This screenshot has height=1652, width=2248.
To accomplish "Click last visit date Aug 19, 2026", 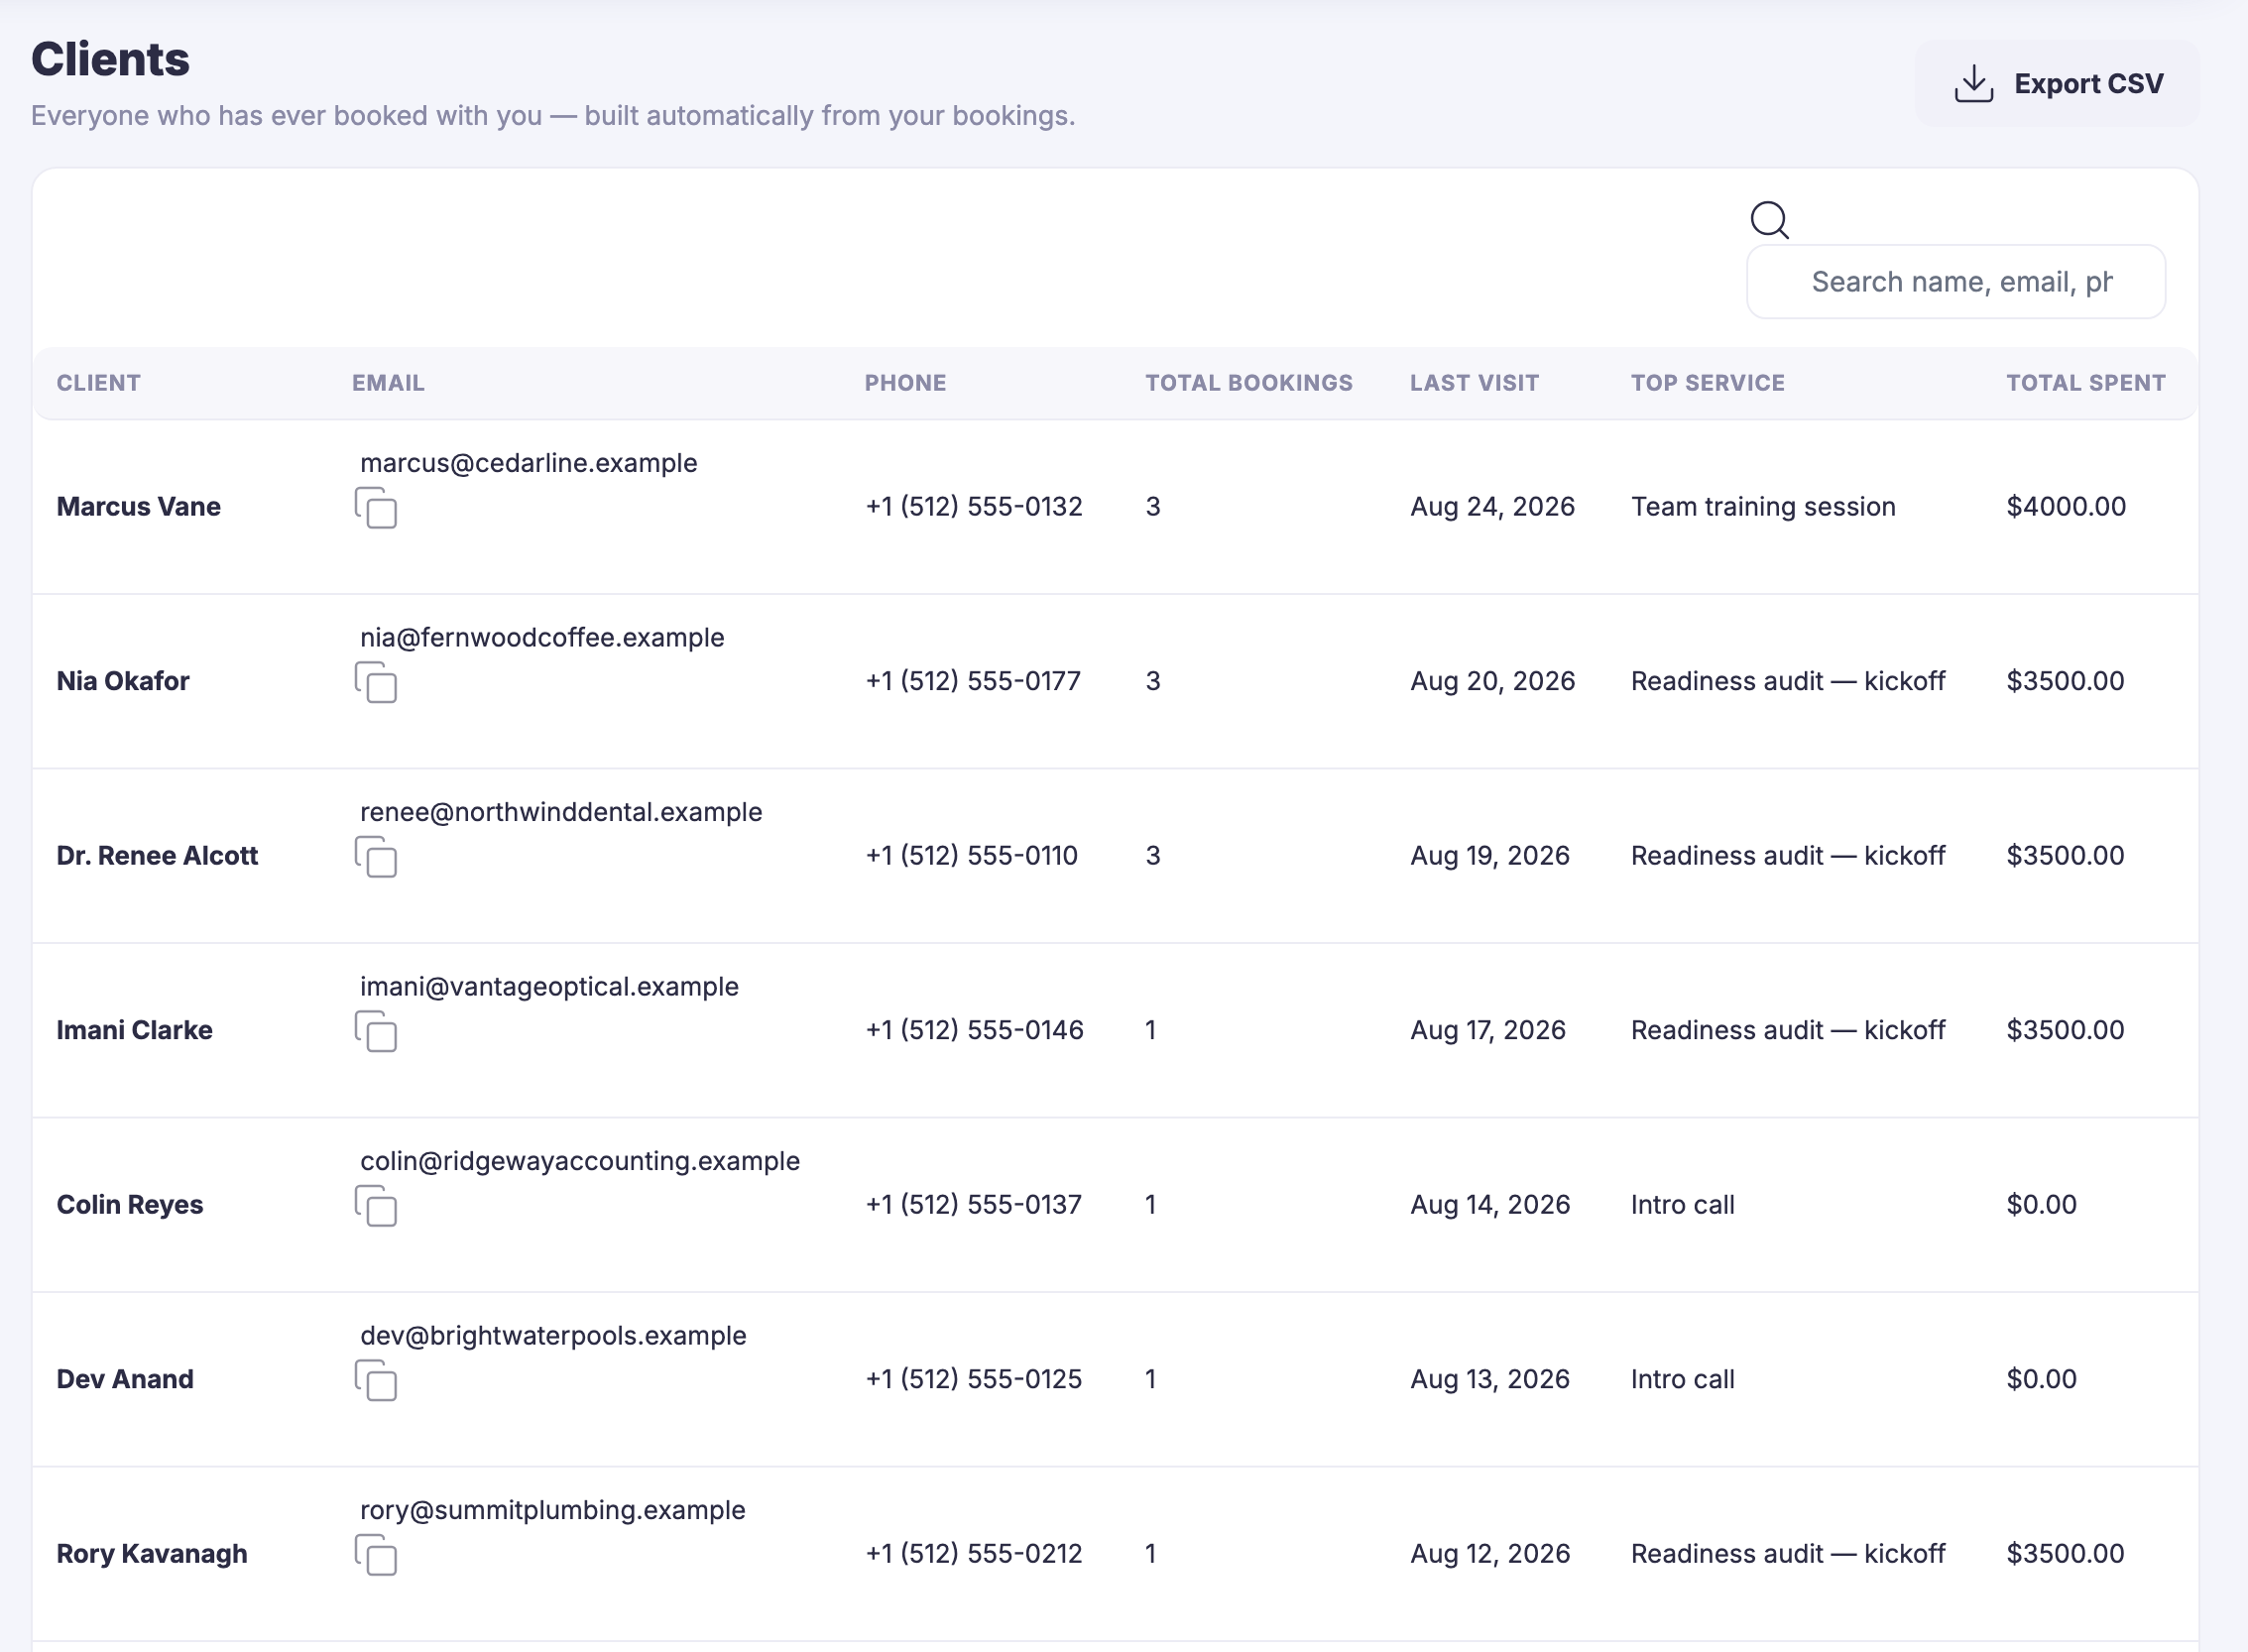I will point(1490,856).
